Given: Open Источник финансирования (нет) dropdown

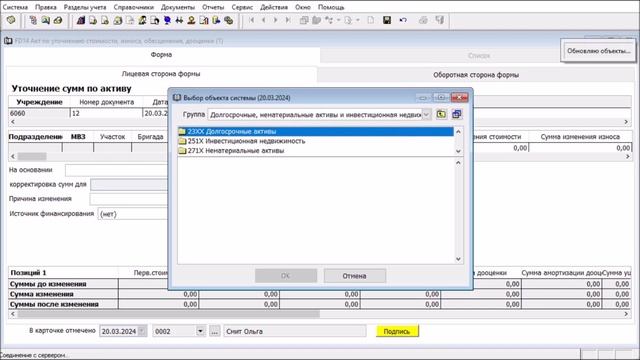Looking at the screenshot, I should pyautogui.click(x=133, y=214).
